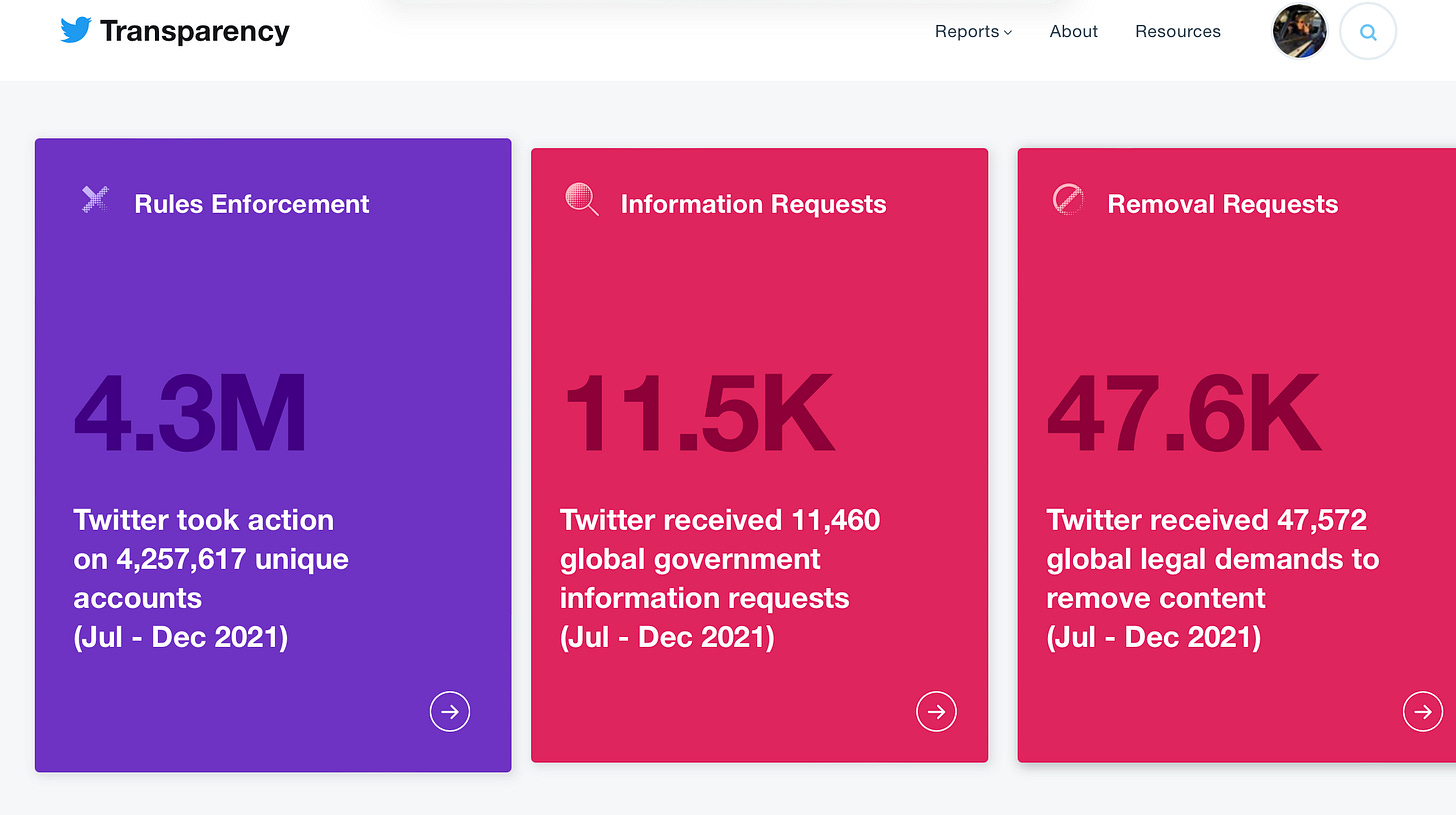Viewport: 1456px width, 815px height.
Task: Click the arrow on Information Requests card
Action: 937,711
